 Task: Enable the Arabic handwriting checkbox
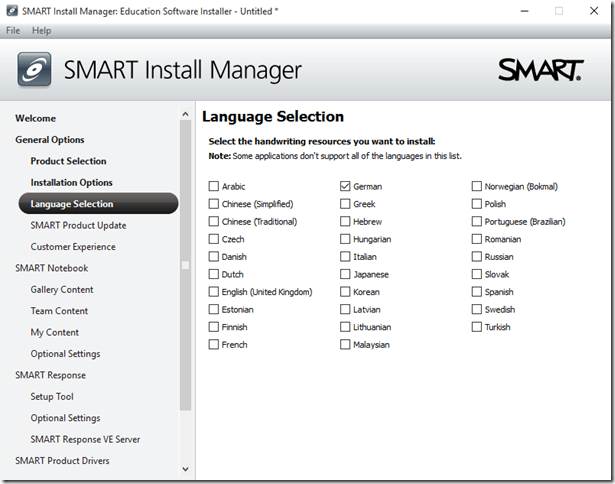pyautogui.click(x=214, y=186)
